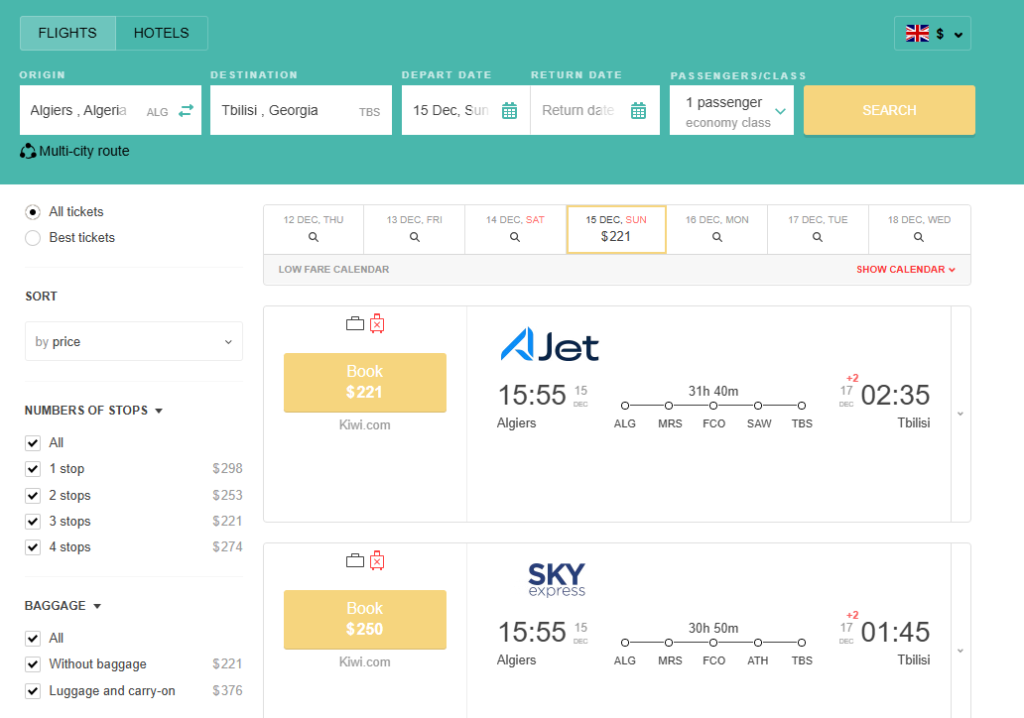The width and height of the screenshot is (1024, 718).
Task: Open the return date calendar icon
Action: [638, 111]
